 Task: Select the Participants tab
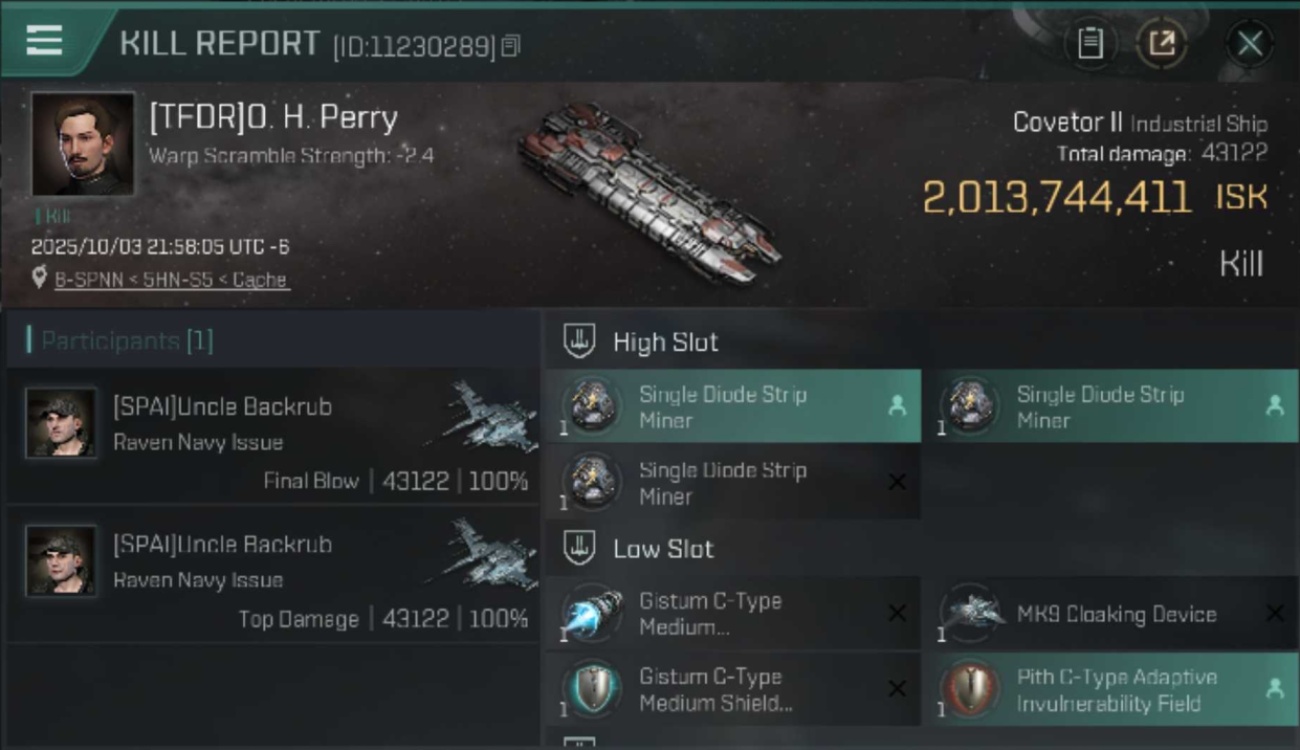coord(120,340)
